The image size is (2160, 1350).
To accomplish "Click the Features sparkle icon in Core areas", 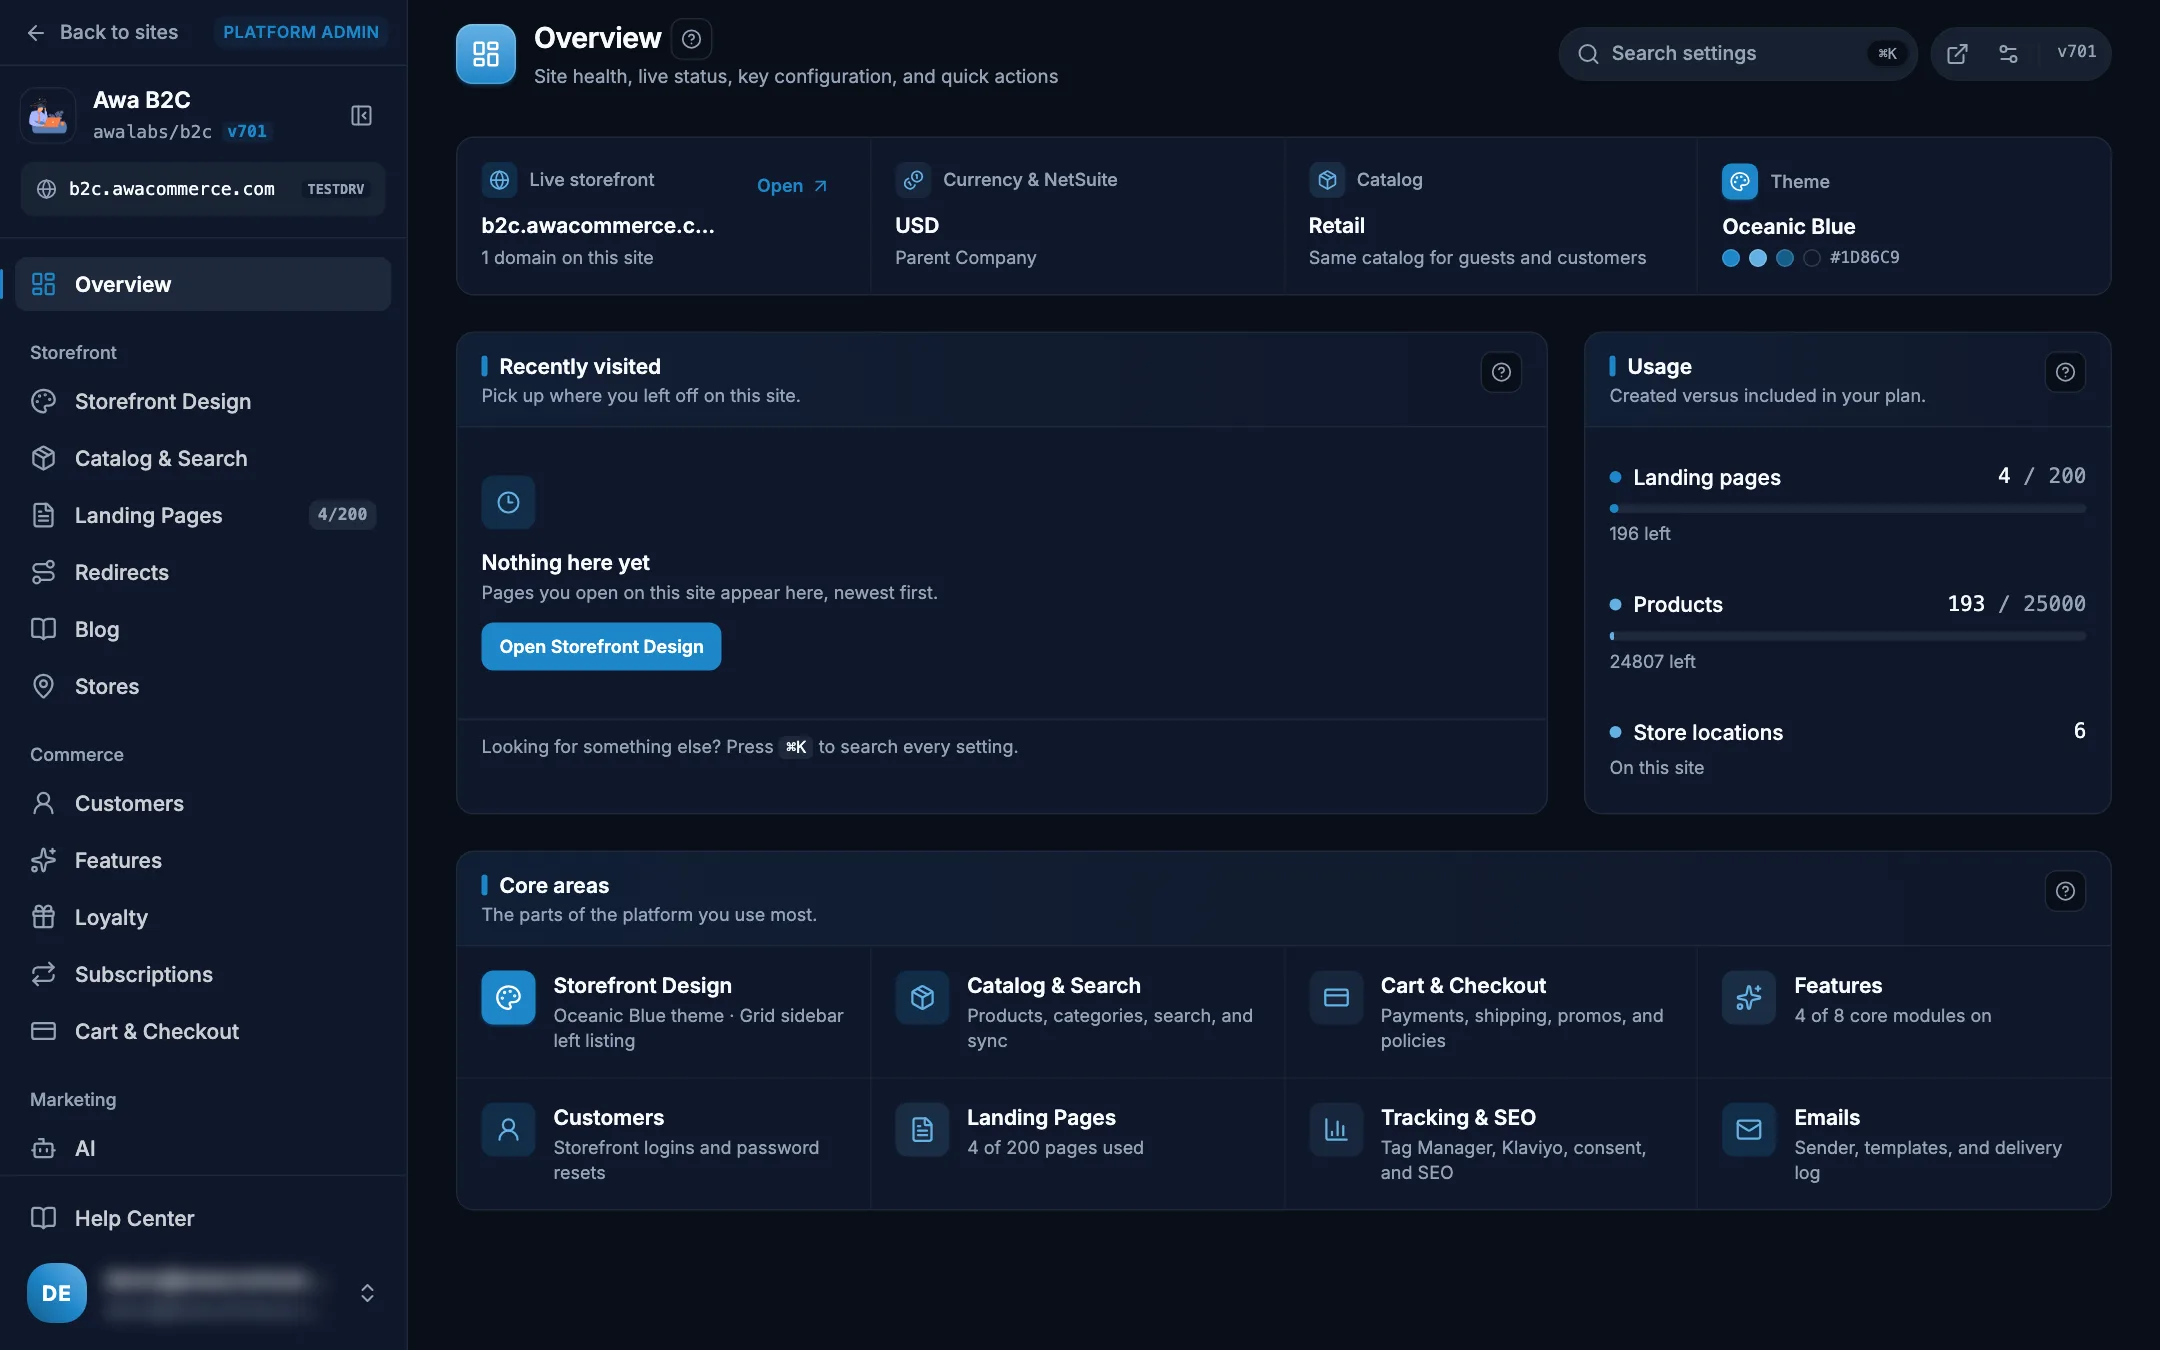I will tap(1749, 998).
